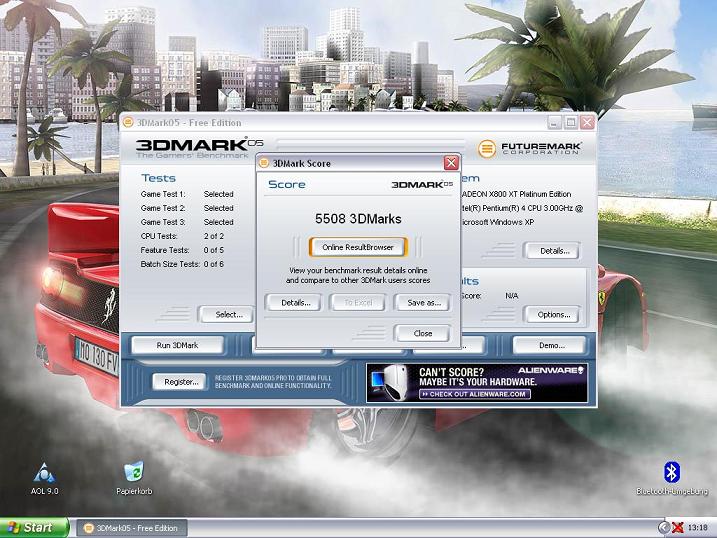Click the taskbar clock showing 13:18
The image size is (717, 538).
697,527
